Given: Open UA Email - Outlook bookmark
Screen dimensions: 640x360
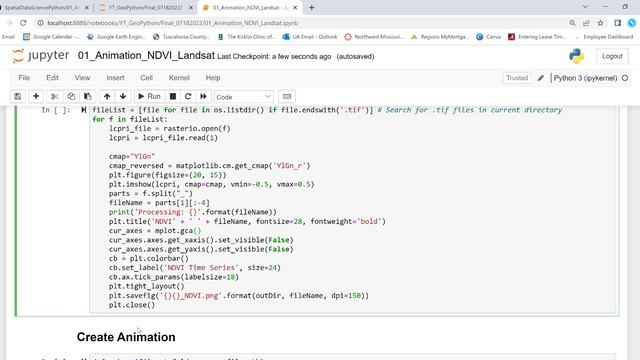Looking at the screenshot, I should (310, 37).
